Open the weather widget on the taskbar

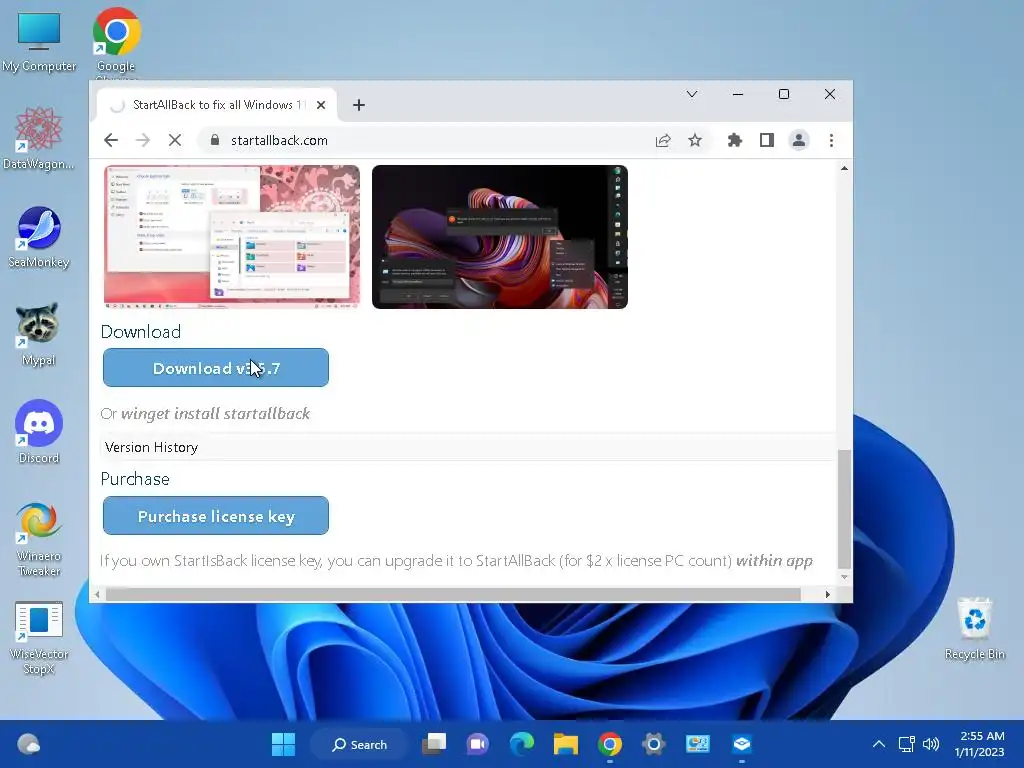tap(28, 744)
